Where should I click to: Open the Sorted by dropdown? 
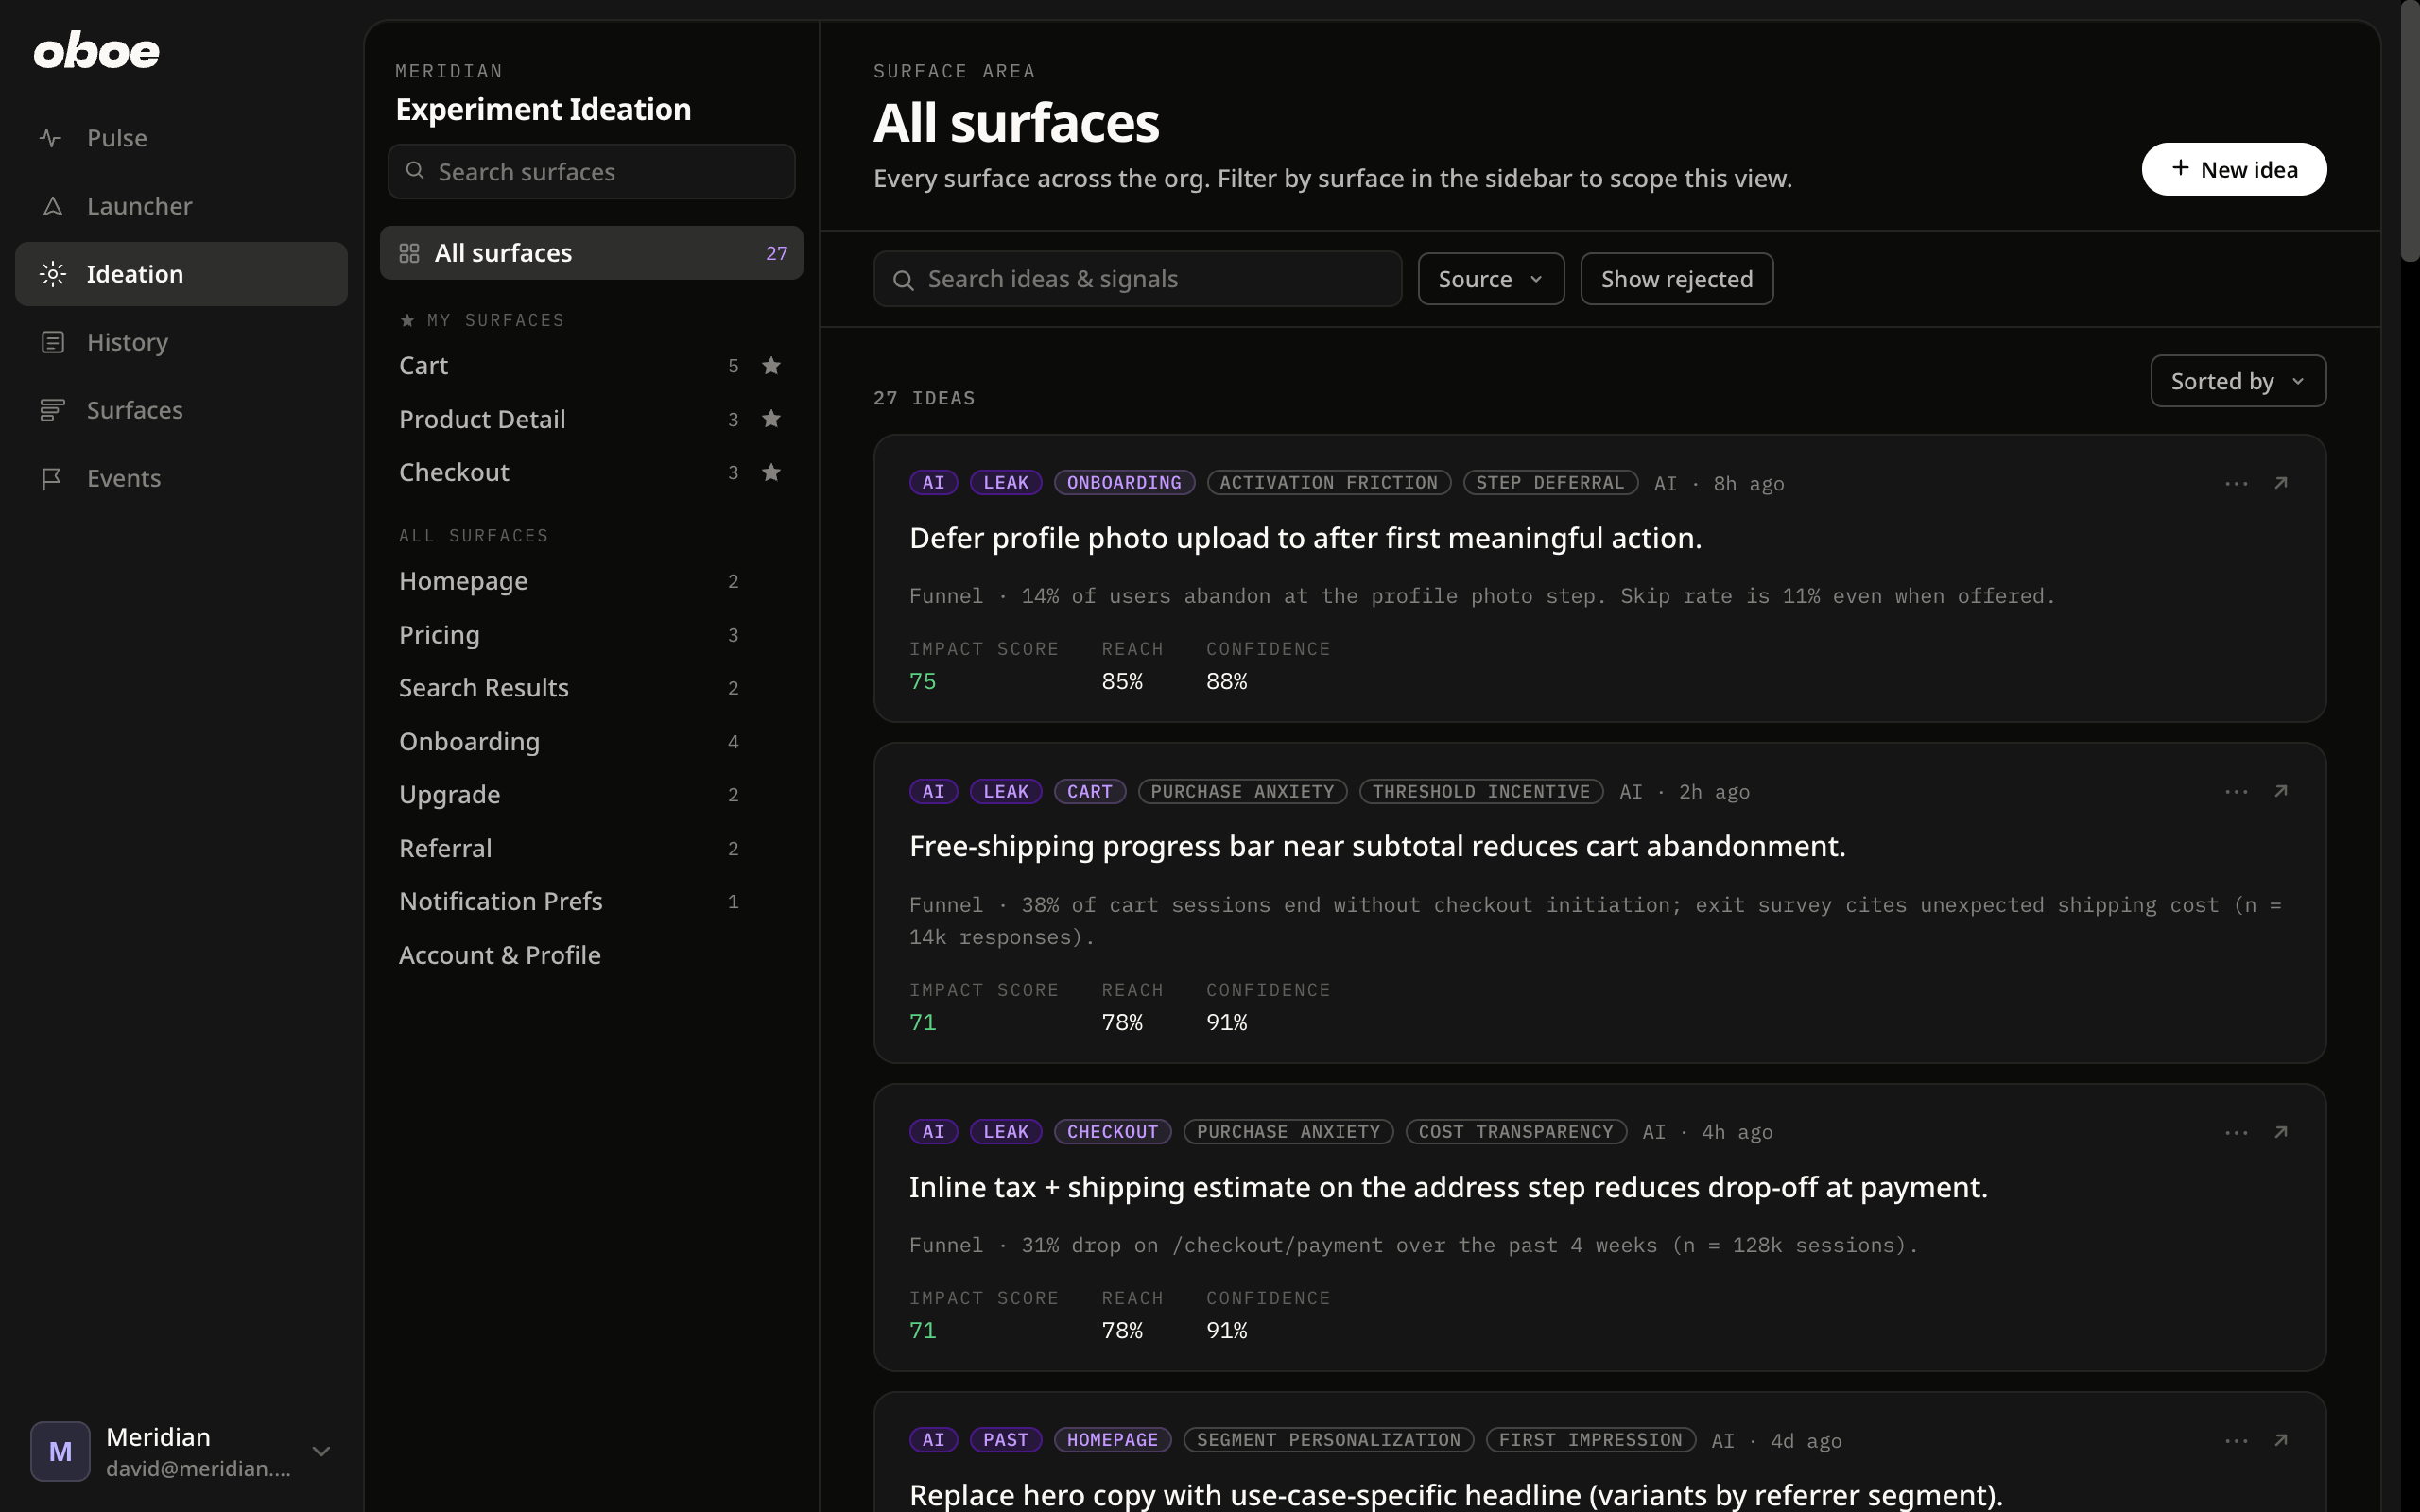tap(2238, 381)
